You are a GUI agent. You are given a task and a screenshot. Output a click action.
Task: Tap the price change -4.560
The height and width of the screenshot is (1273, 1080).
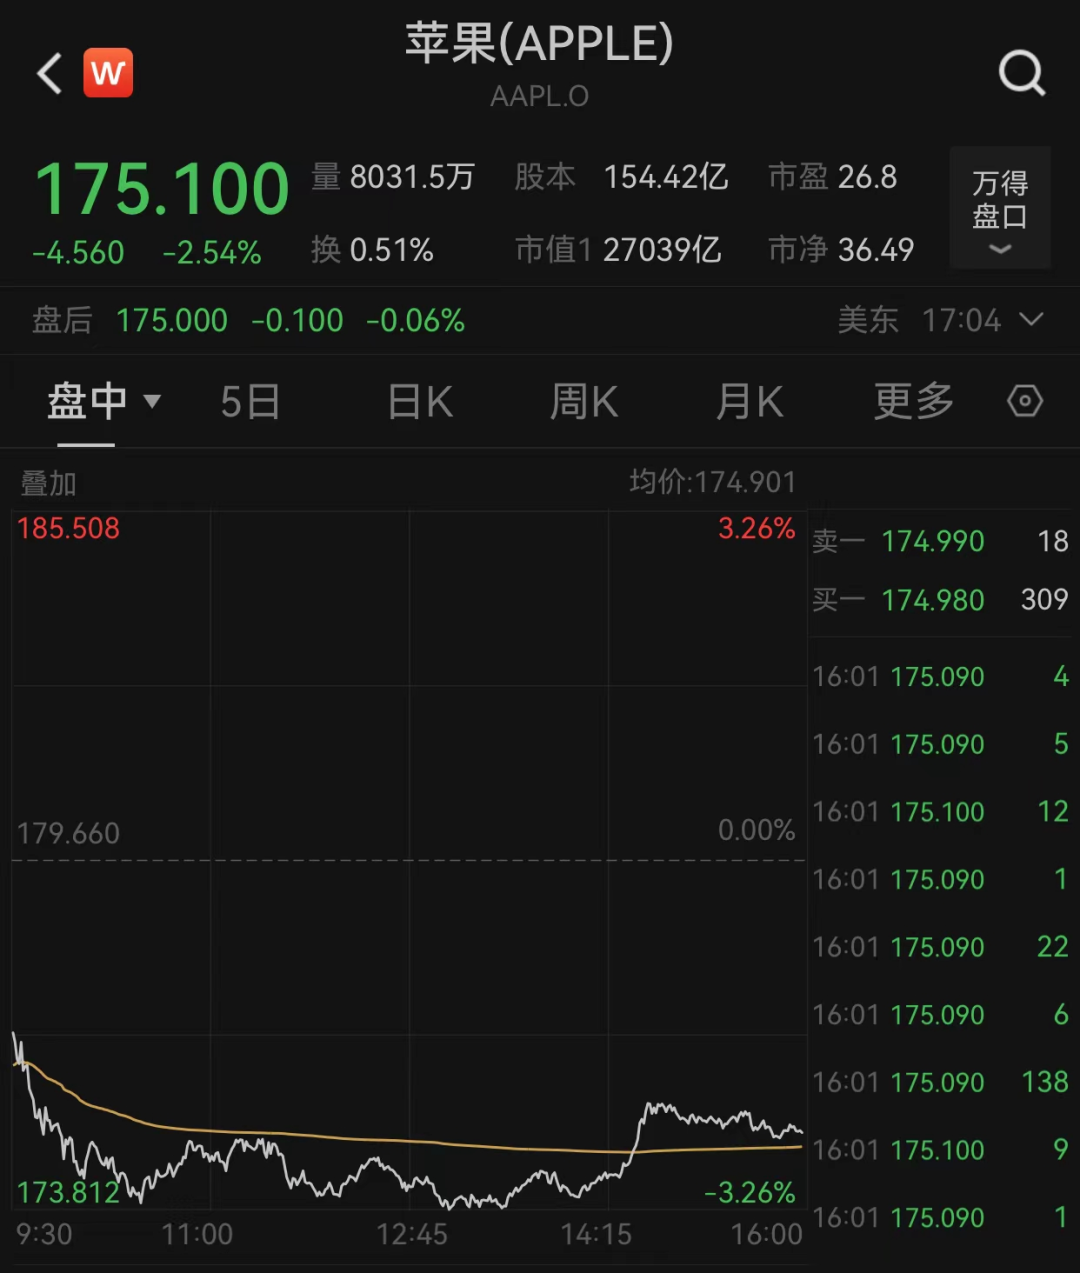pyautogui.click(x=78, y=252)
